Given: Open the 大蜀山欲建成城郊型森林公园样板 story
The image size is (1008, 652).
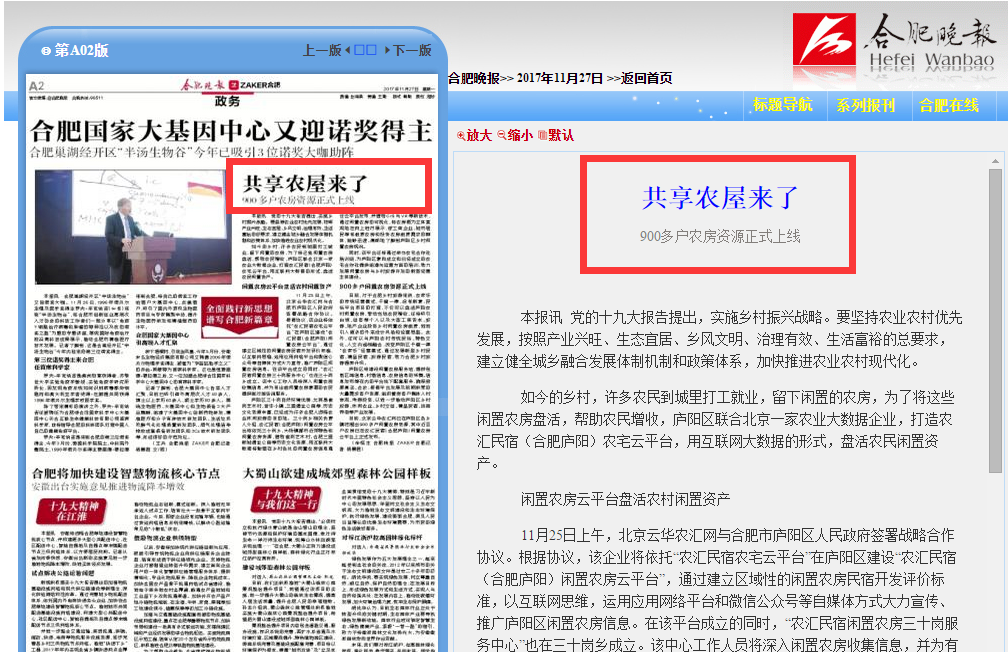Looking at the screenshot, I should click(x=337, y=473).
